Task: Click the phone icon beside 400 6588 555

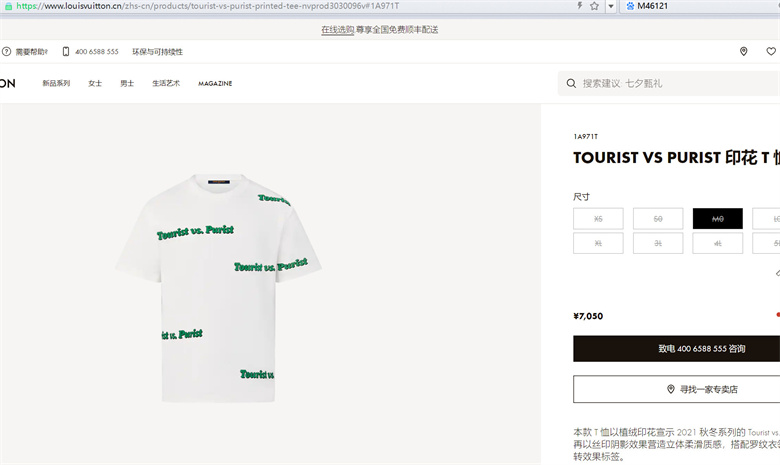Action: click(x=66, y=51)
